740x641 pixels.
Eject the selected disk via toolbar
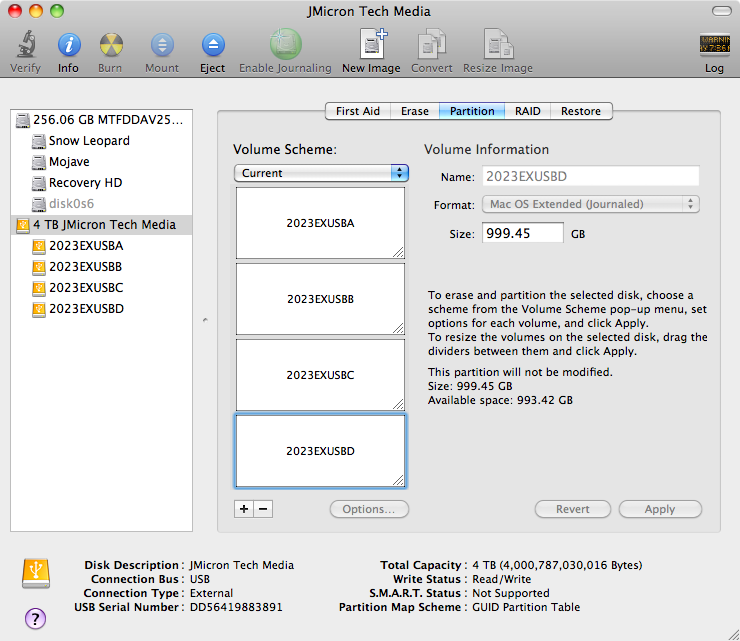213,45
